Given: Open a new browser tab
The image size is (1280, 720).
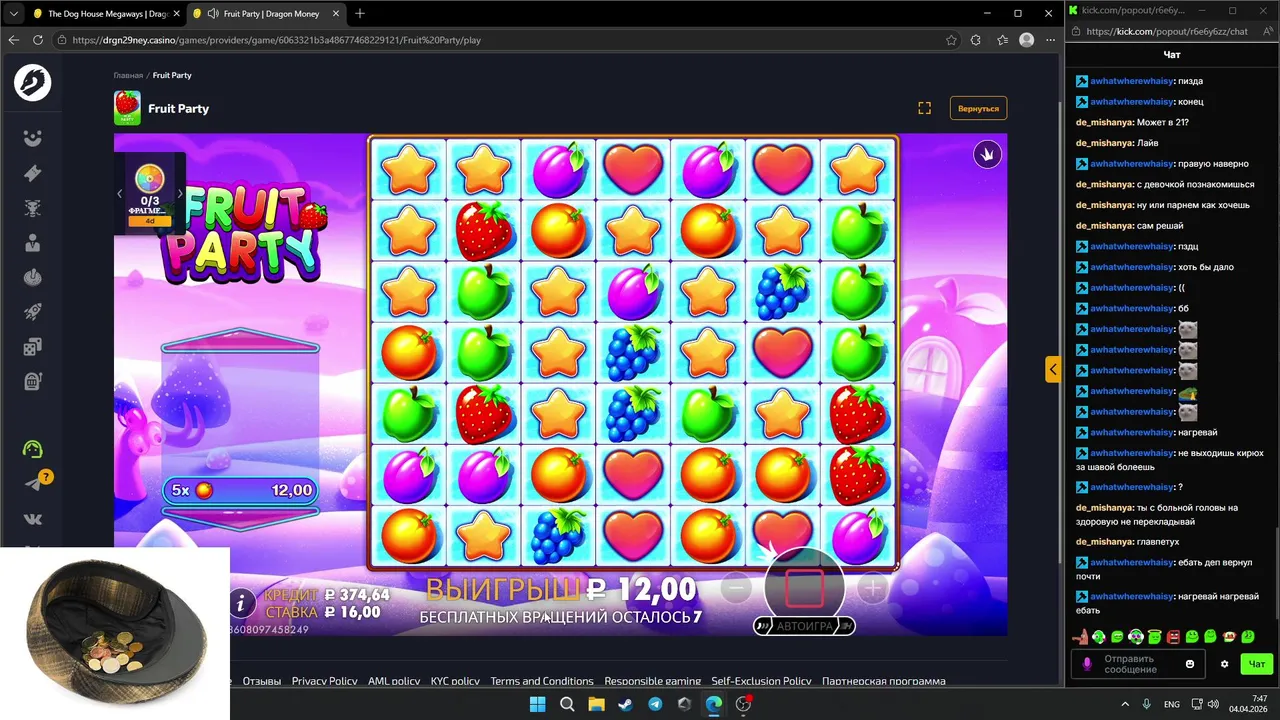Looking at the screenshot, I should coord(360,14).
